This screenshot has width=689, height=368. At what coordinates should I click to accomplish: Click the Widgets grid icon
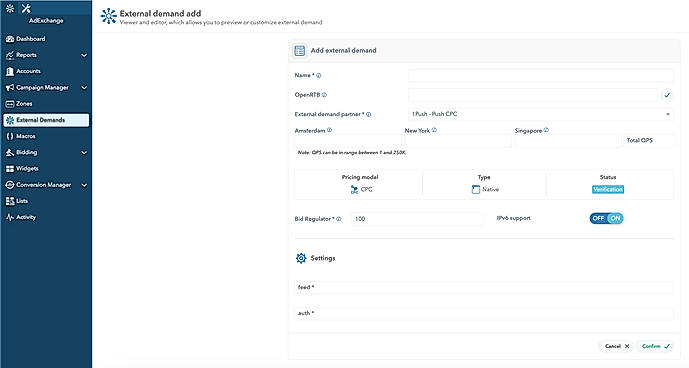(10, 169)
